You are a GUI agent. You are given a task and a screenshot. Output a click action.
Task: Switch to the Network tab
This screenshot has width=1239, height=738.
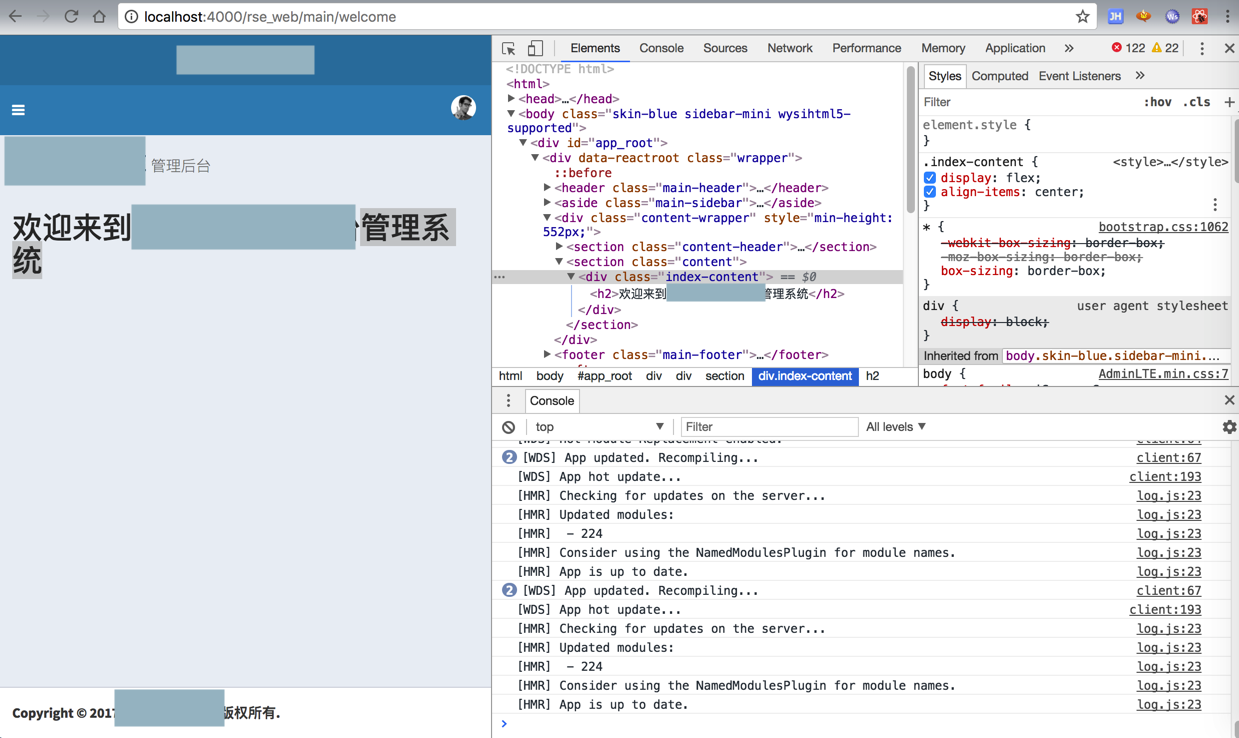[790, 48]
